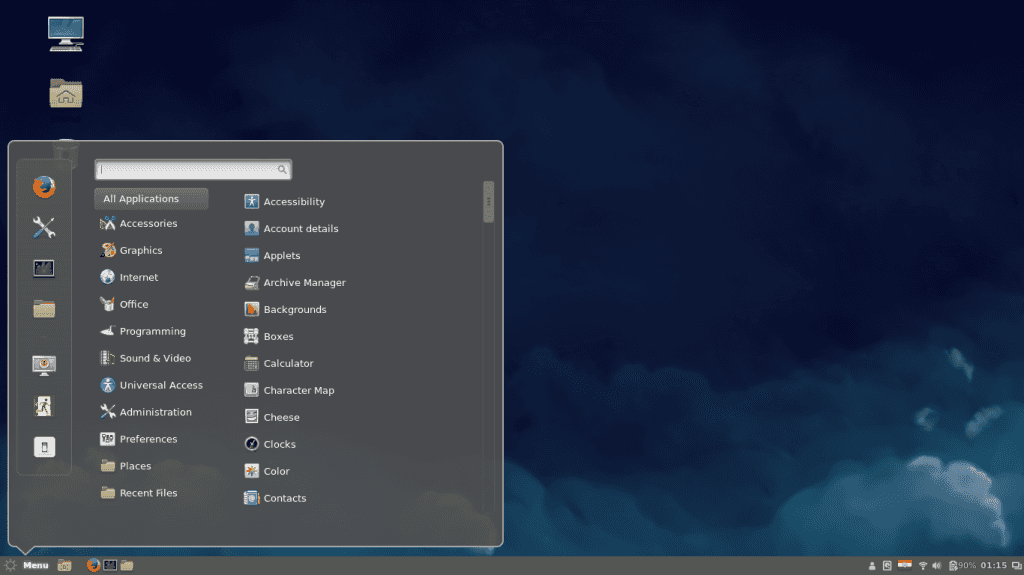Launch the Calculator app
1024x575 pixels.
coord(288,363)
